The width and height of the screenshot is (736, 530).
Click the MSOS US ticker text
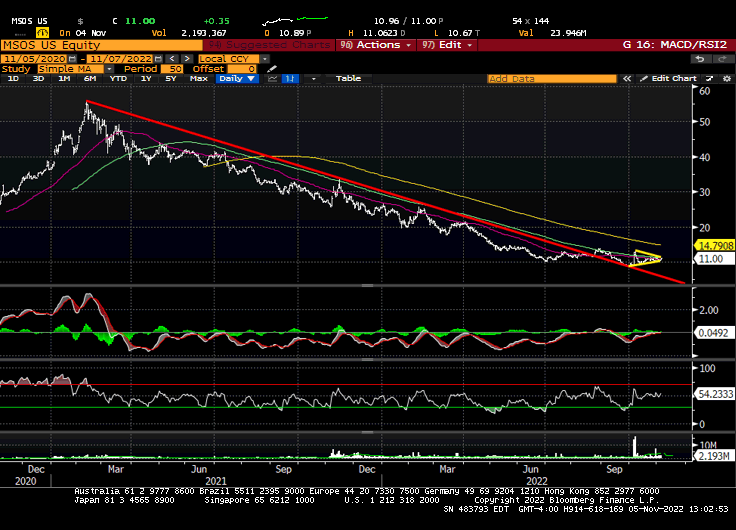(x=29, y=21)
